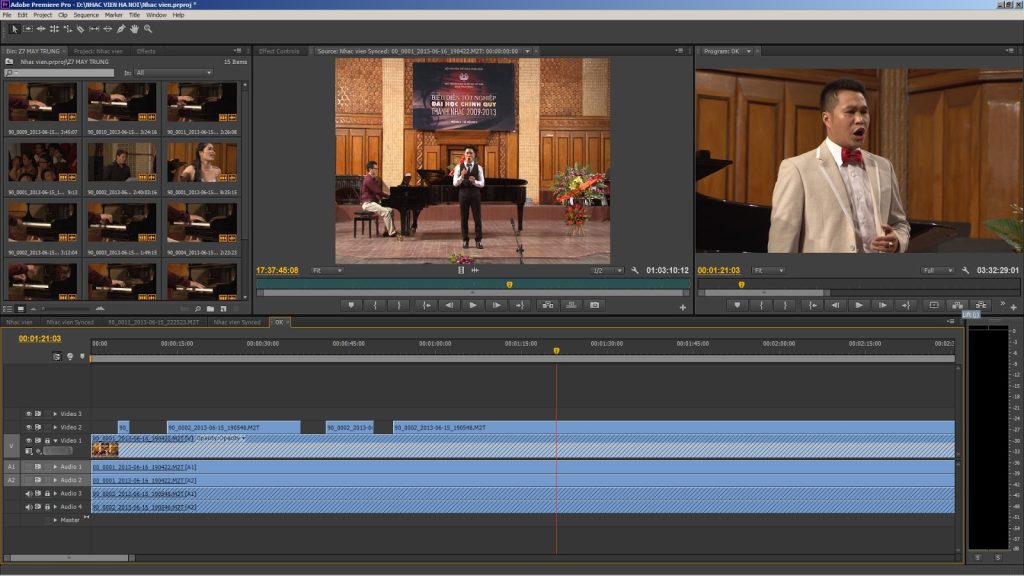Expand the Audio 1 track
Image resolution: width=1024 pixels, height=576 pixels.
[55, 467]
